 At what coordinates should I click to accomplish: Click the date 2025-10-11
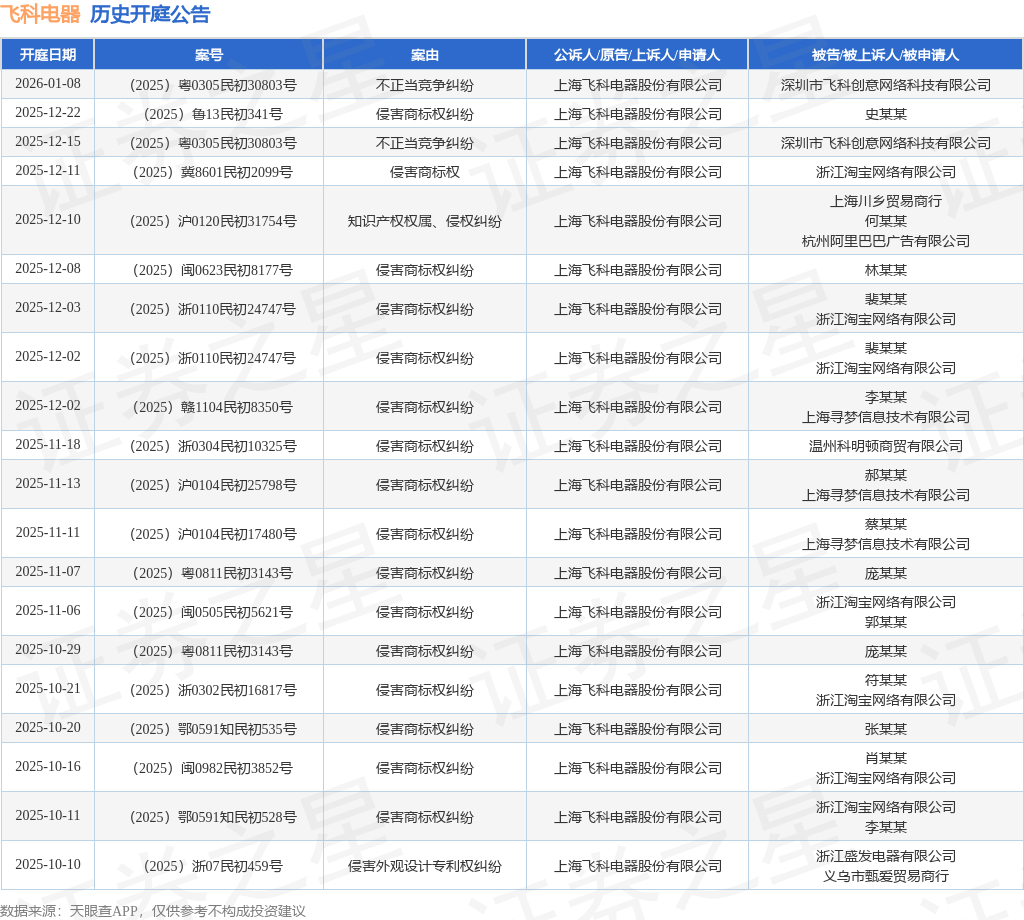pos(48,816)
